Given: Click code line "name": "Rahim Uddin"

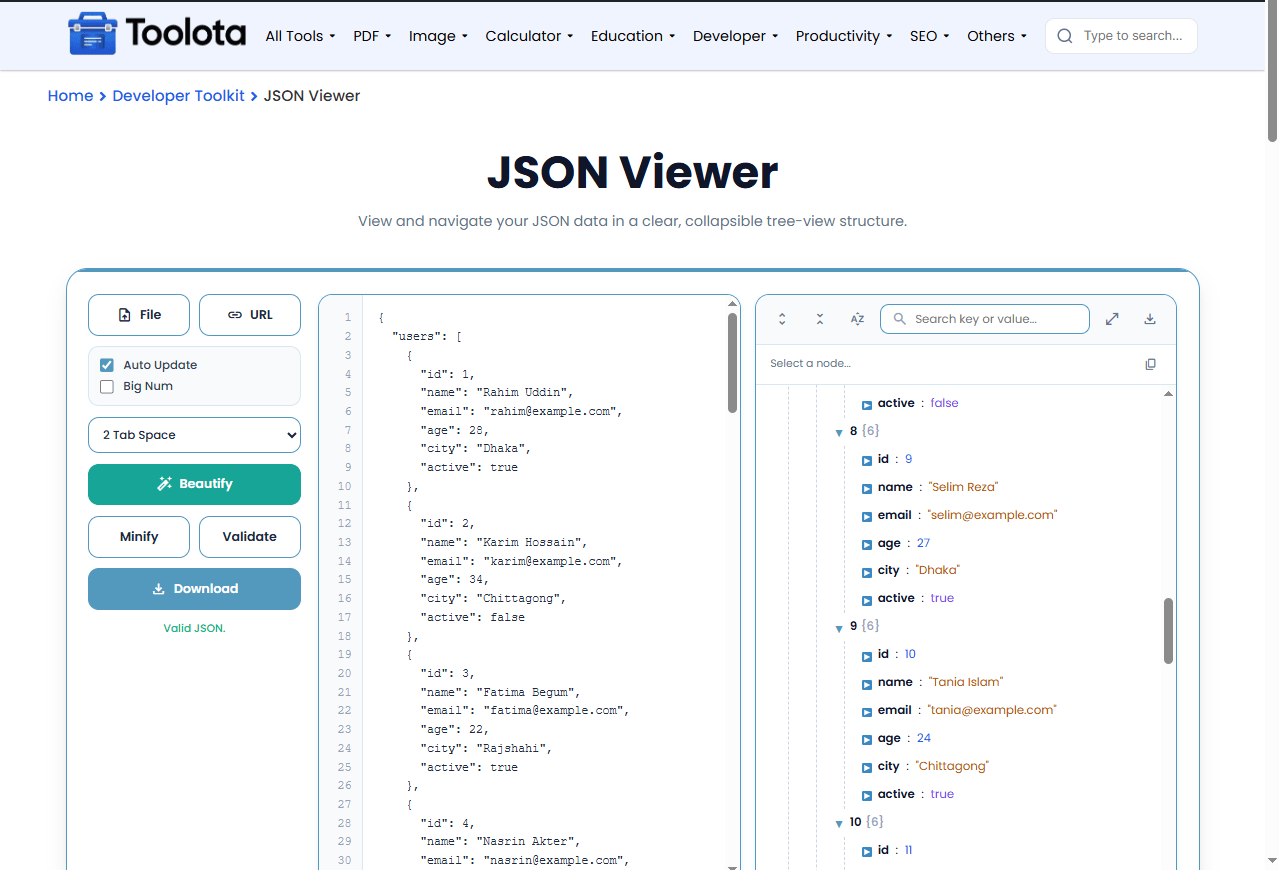Looking at the screenshot, I should (498, 392).
